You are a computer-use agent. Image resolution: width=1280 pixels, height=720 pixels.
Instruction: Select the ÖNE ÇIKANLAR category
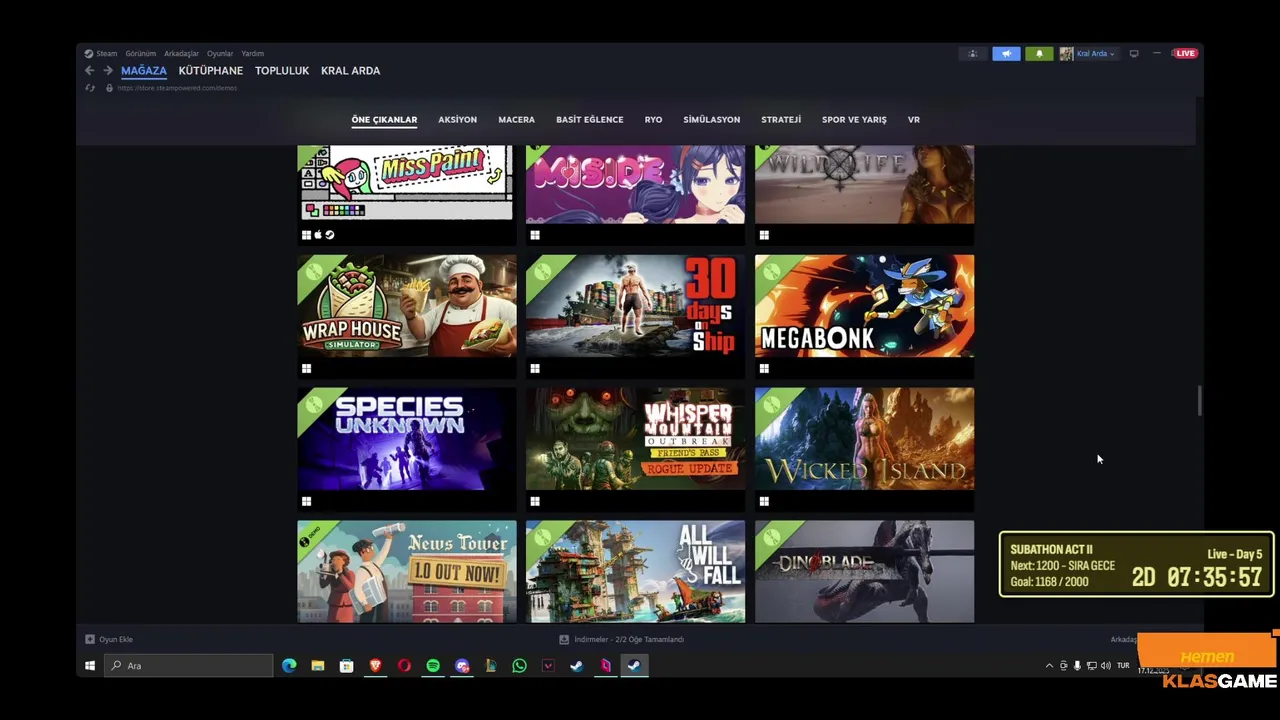[384, 120]
